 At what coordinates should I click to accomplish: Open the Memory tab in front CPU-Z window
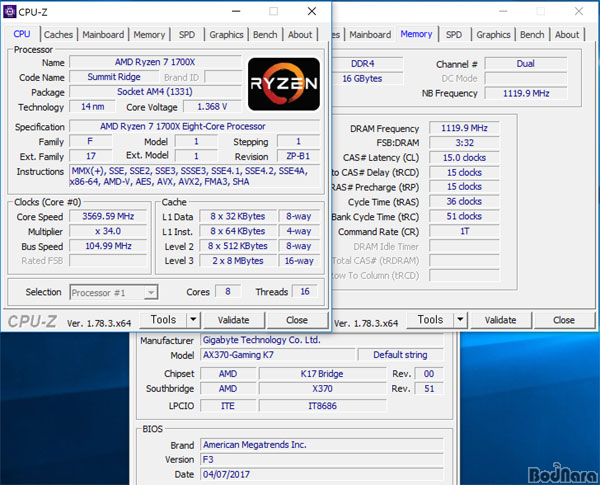click(x=149, y=34)
